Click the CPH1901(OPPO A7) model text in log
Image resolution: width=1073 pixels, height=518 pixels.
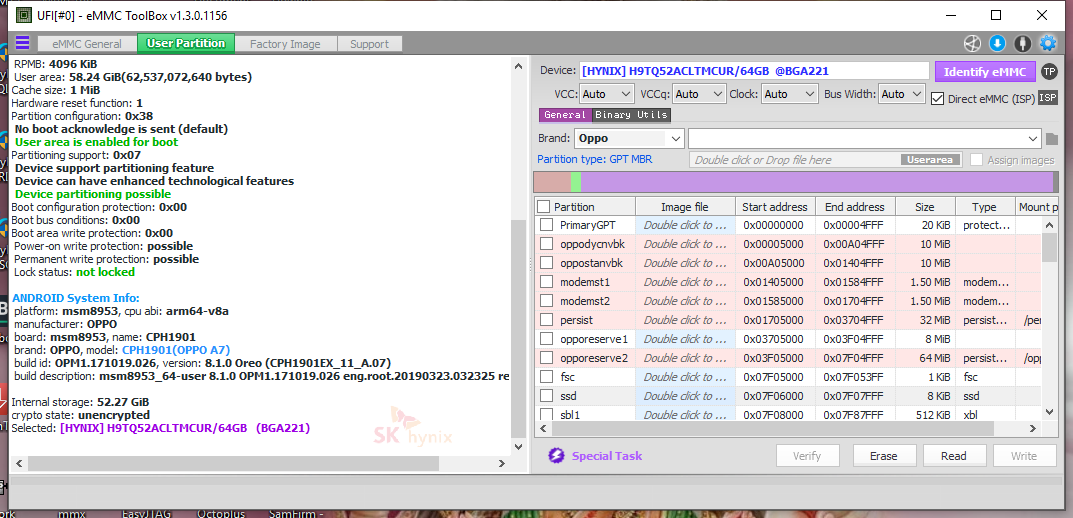click(177, 350)
